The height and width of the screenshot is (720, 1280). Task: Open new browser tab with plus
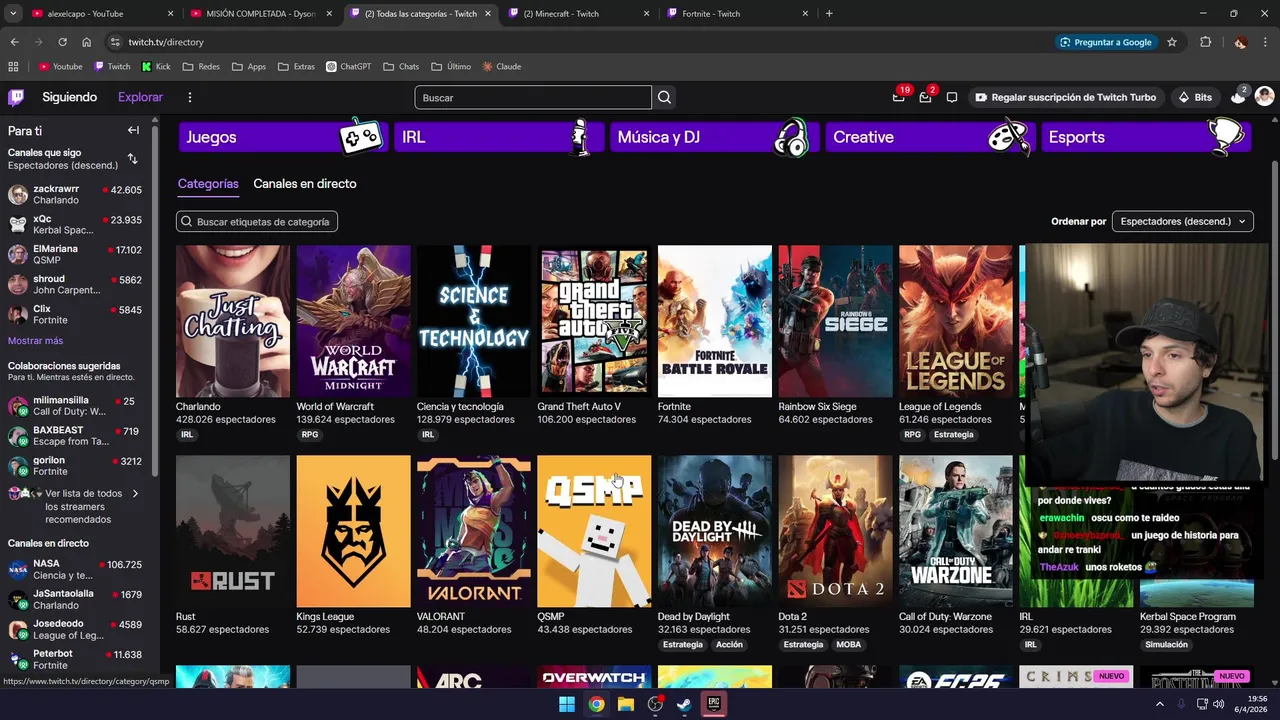(829, 13)
